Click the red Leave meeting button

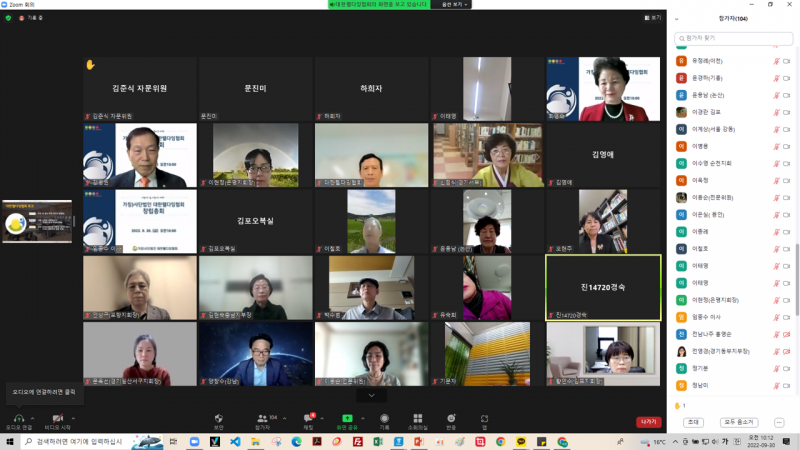648,422
